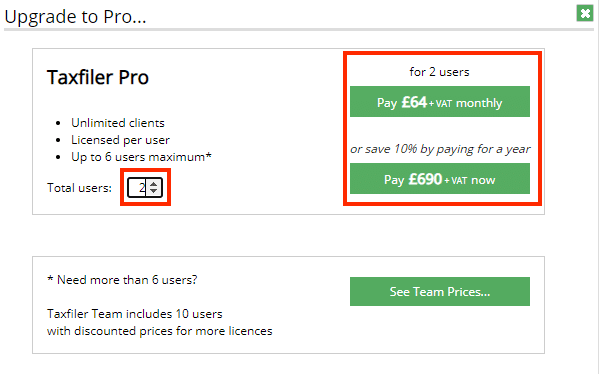Screen dimensions: 599x374
Task: Click 'Taxfiler Team includes 10 users' text
Action: [134, 314]
